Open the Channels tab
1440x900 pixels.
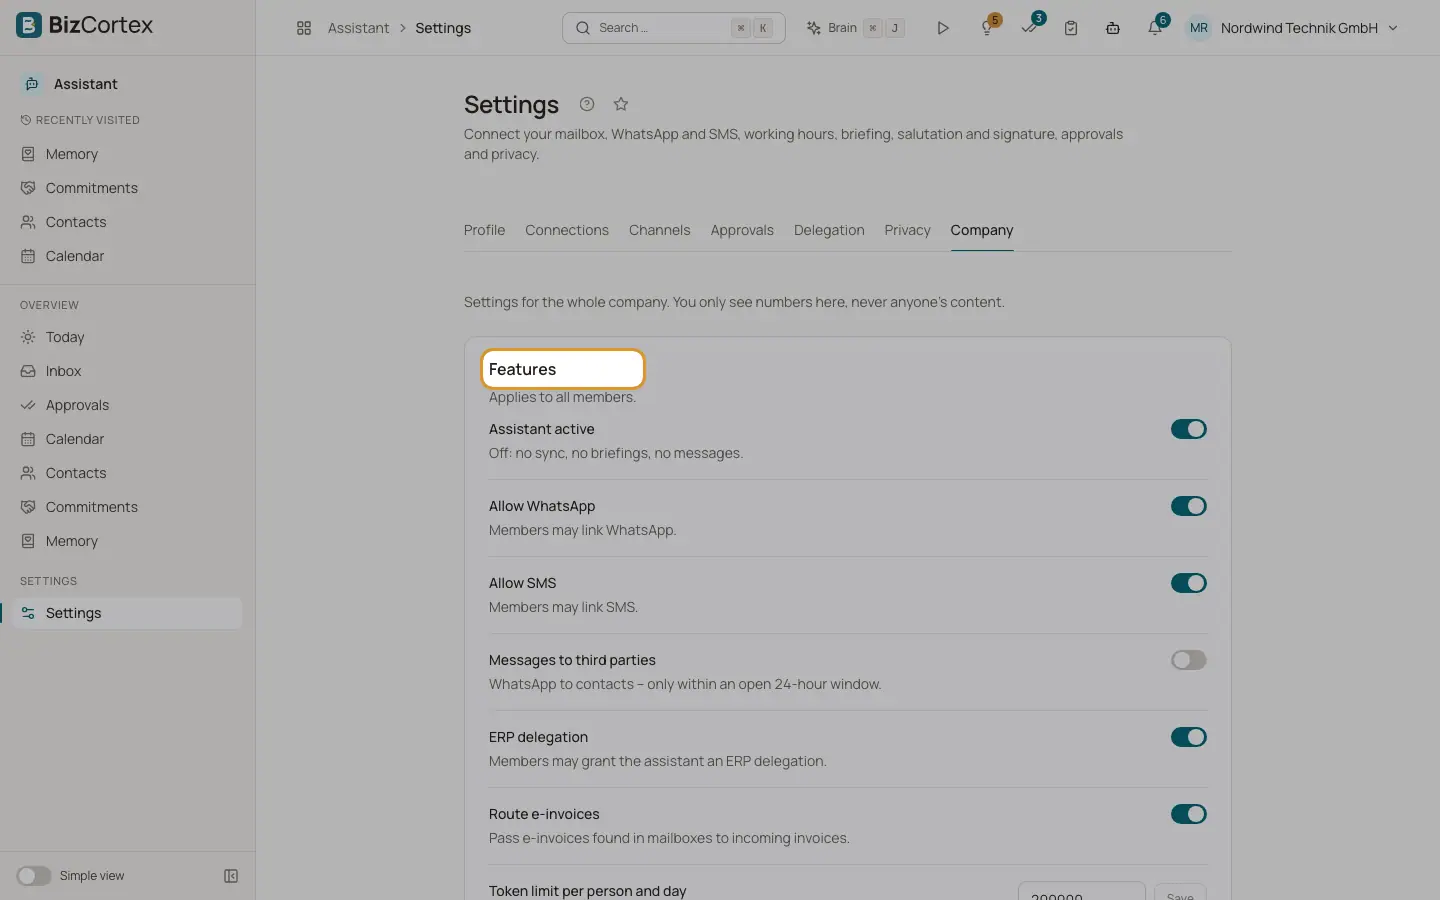659,230
